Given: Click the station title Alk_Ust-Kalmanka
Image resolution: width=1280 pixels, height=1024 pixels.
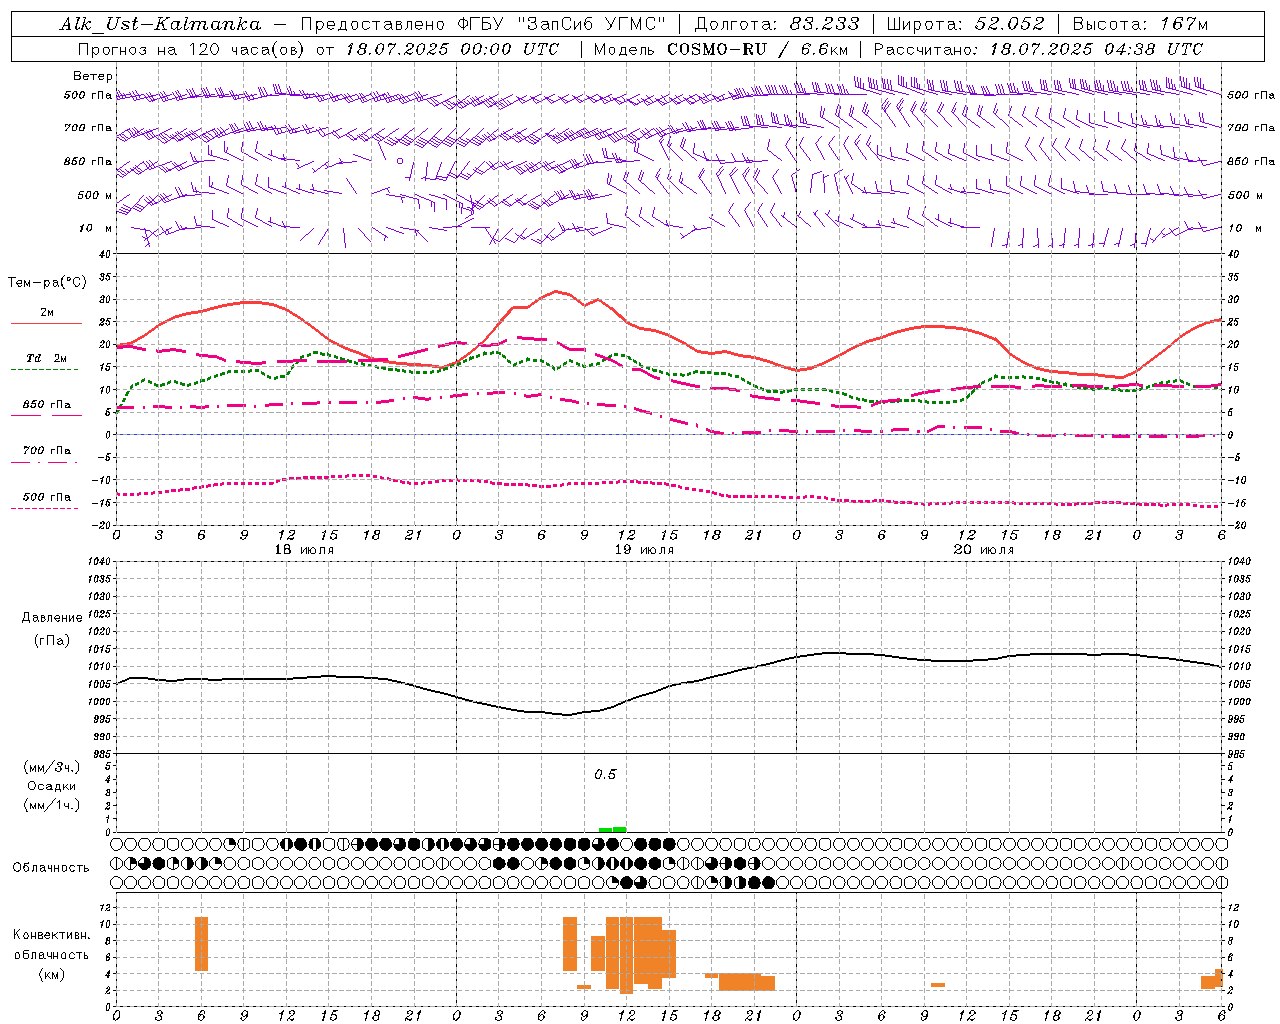Looking at the screenshot, I should [x=160, y=24].
